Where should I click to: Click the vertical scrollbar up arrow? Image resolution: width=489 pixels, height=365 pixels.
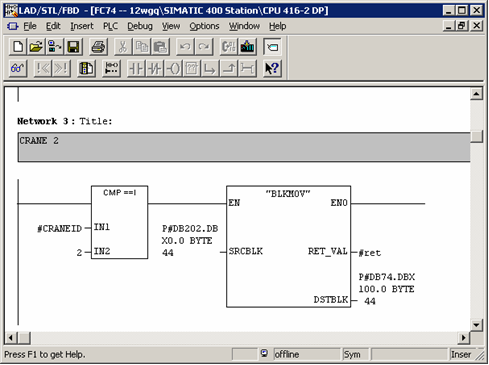(476, 94)
